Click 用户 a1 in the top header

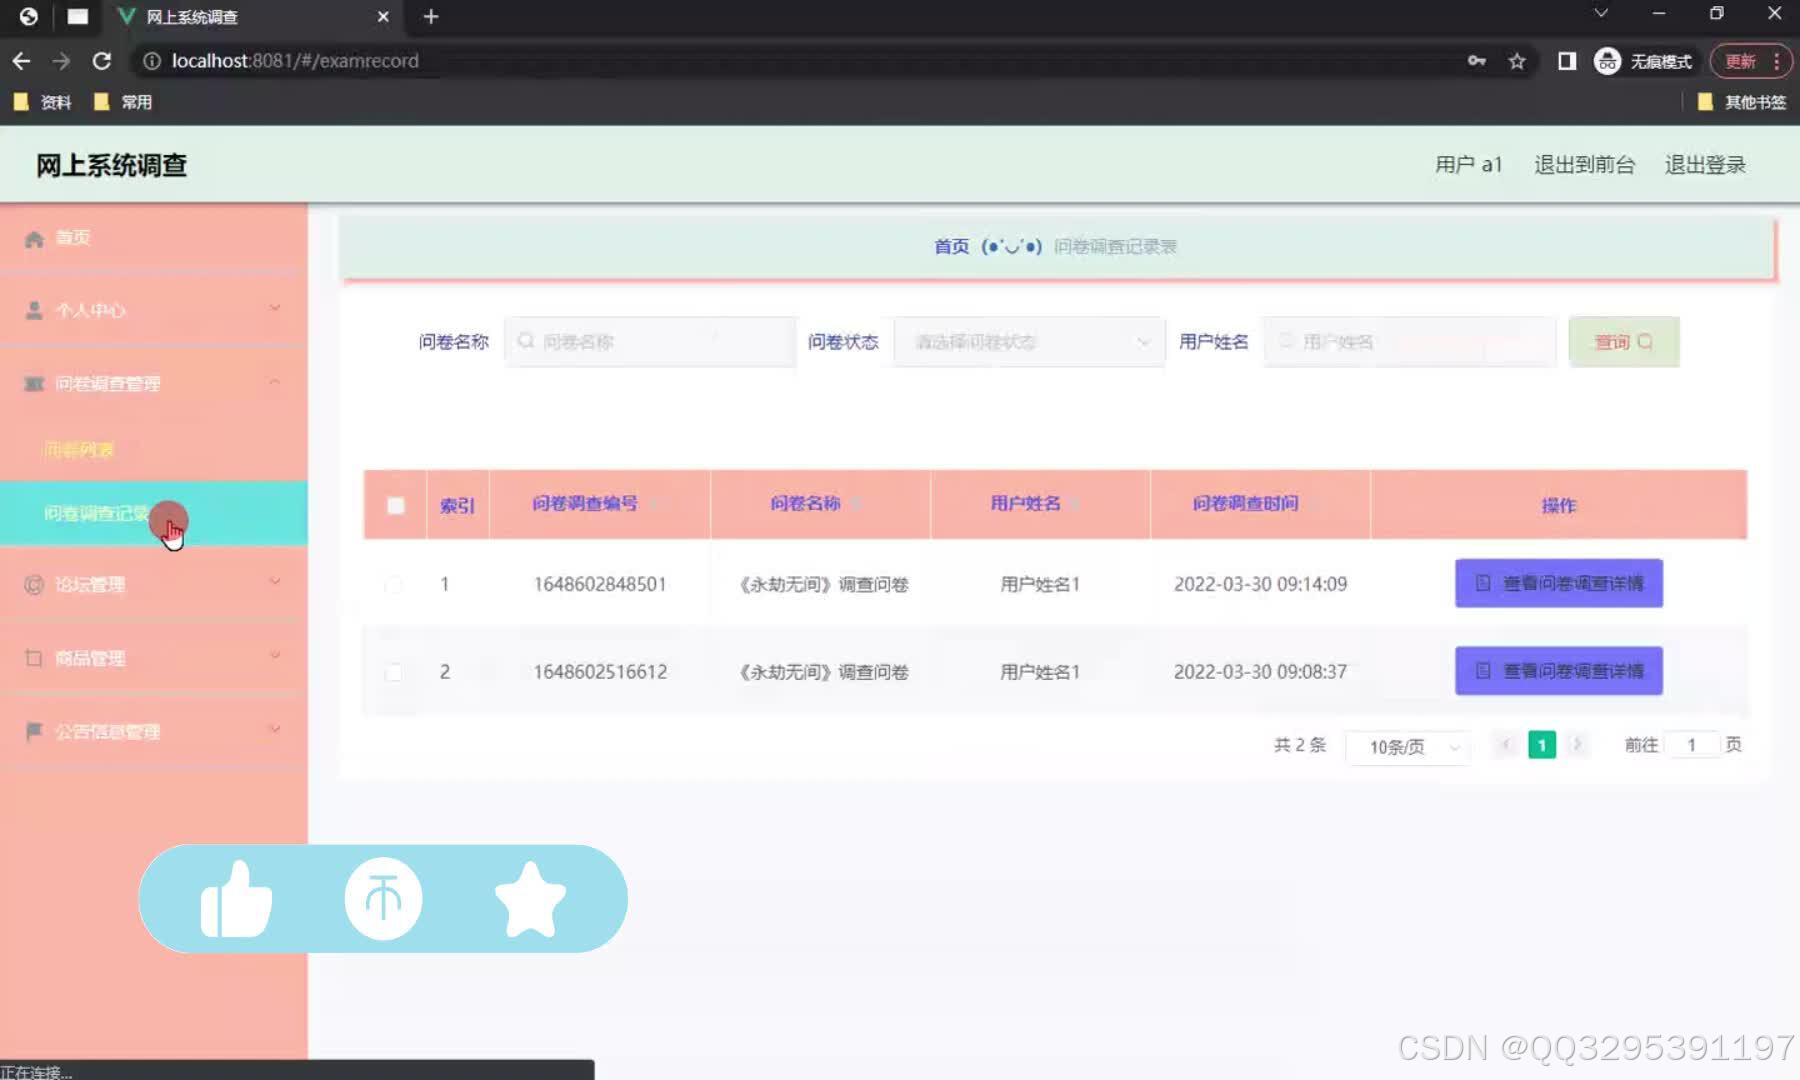(x=1469, y=165)
